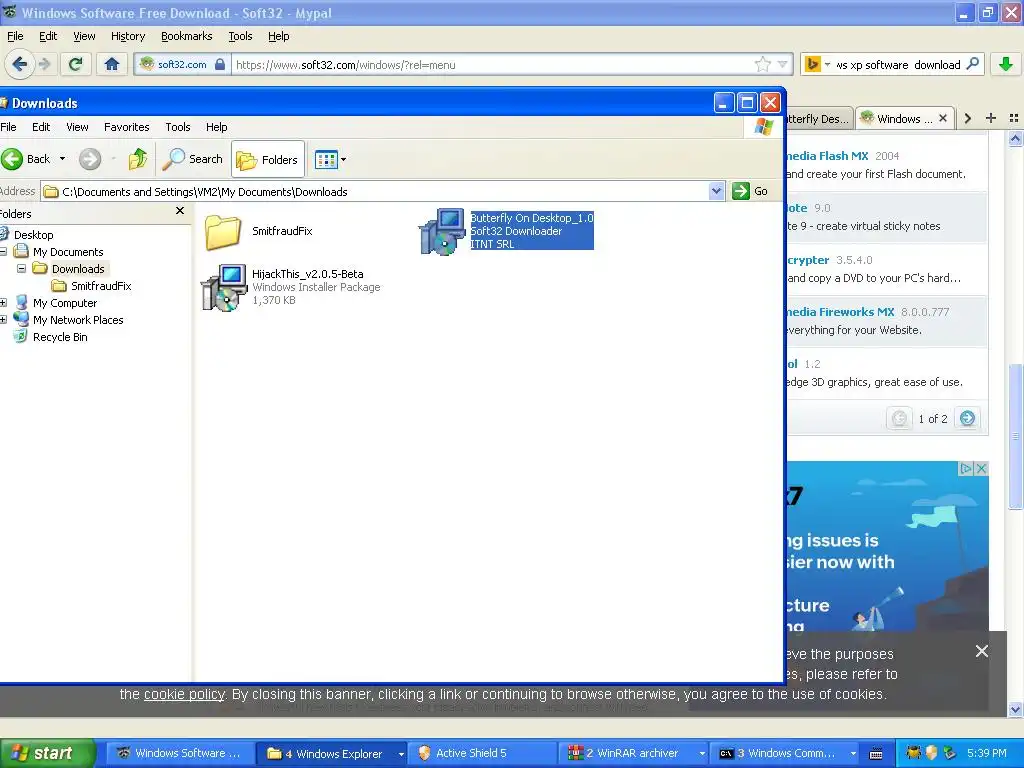Collapse the My Documents tree node
The image size is (1024, 768).
point(3,251)
